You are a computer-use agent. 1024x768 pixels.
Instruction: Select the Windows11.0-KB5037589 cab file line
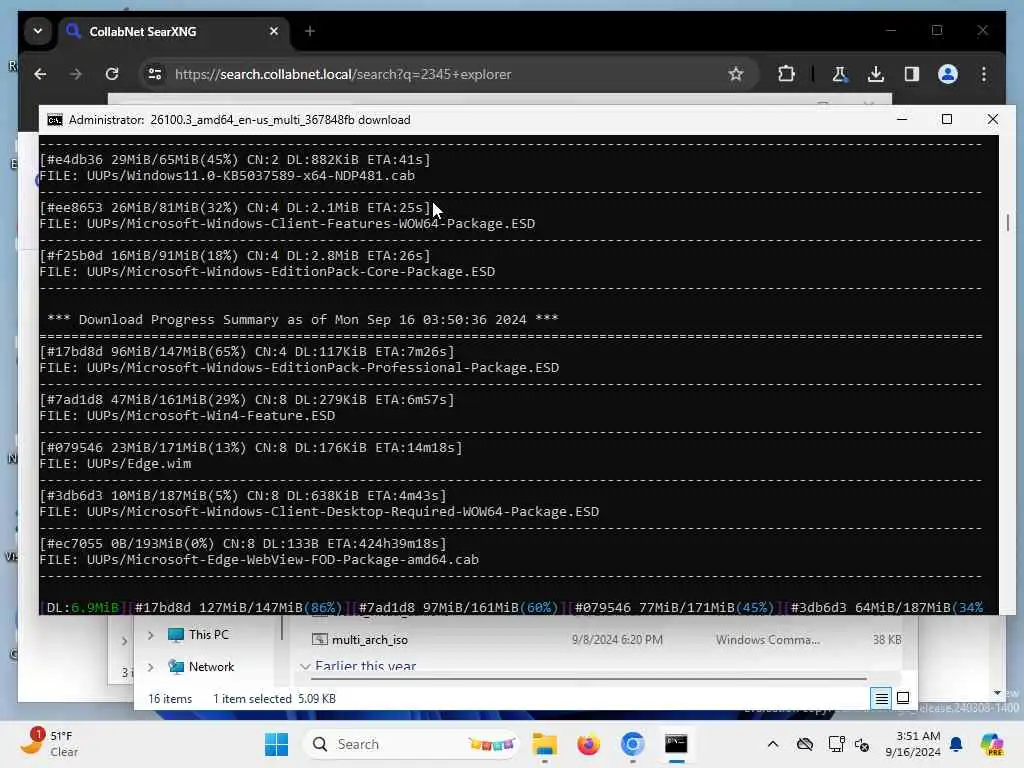tap(227, 176)
